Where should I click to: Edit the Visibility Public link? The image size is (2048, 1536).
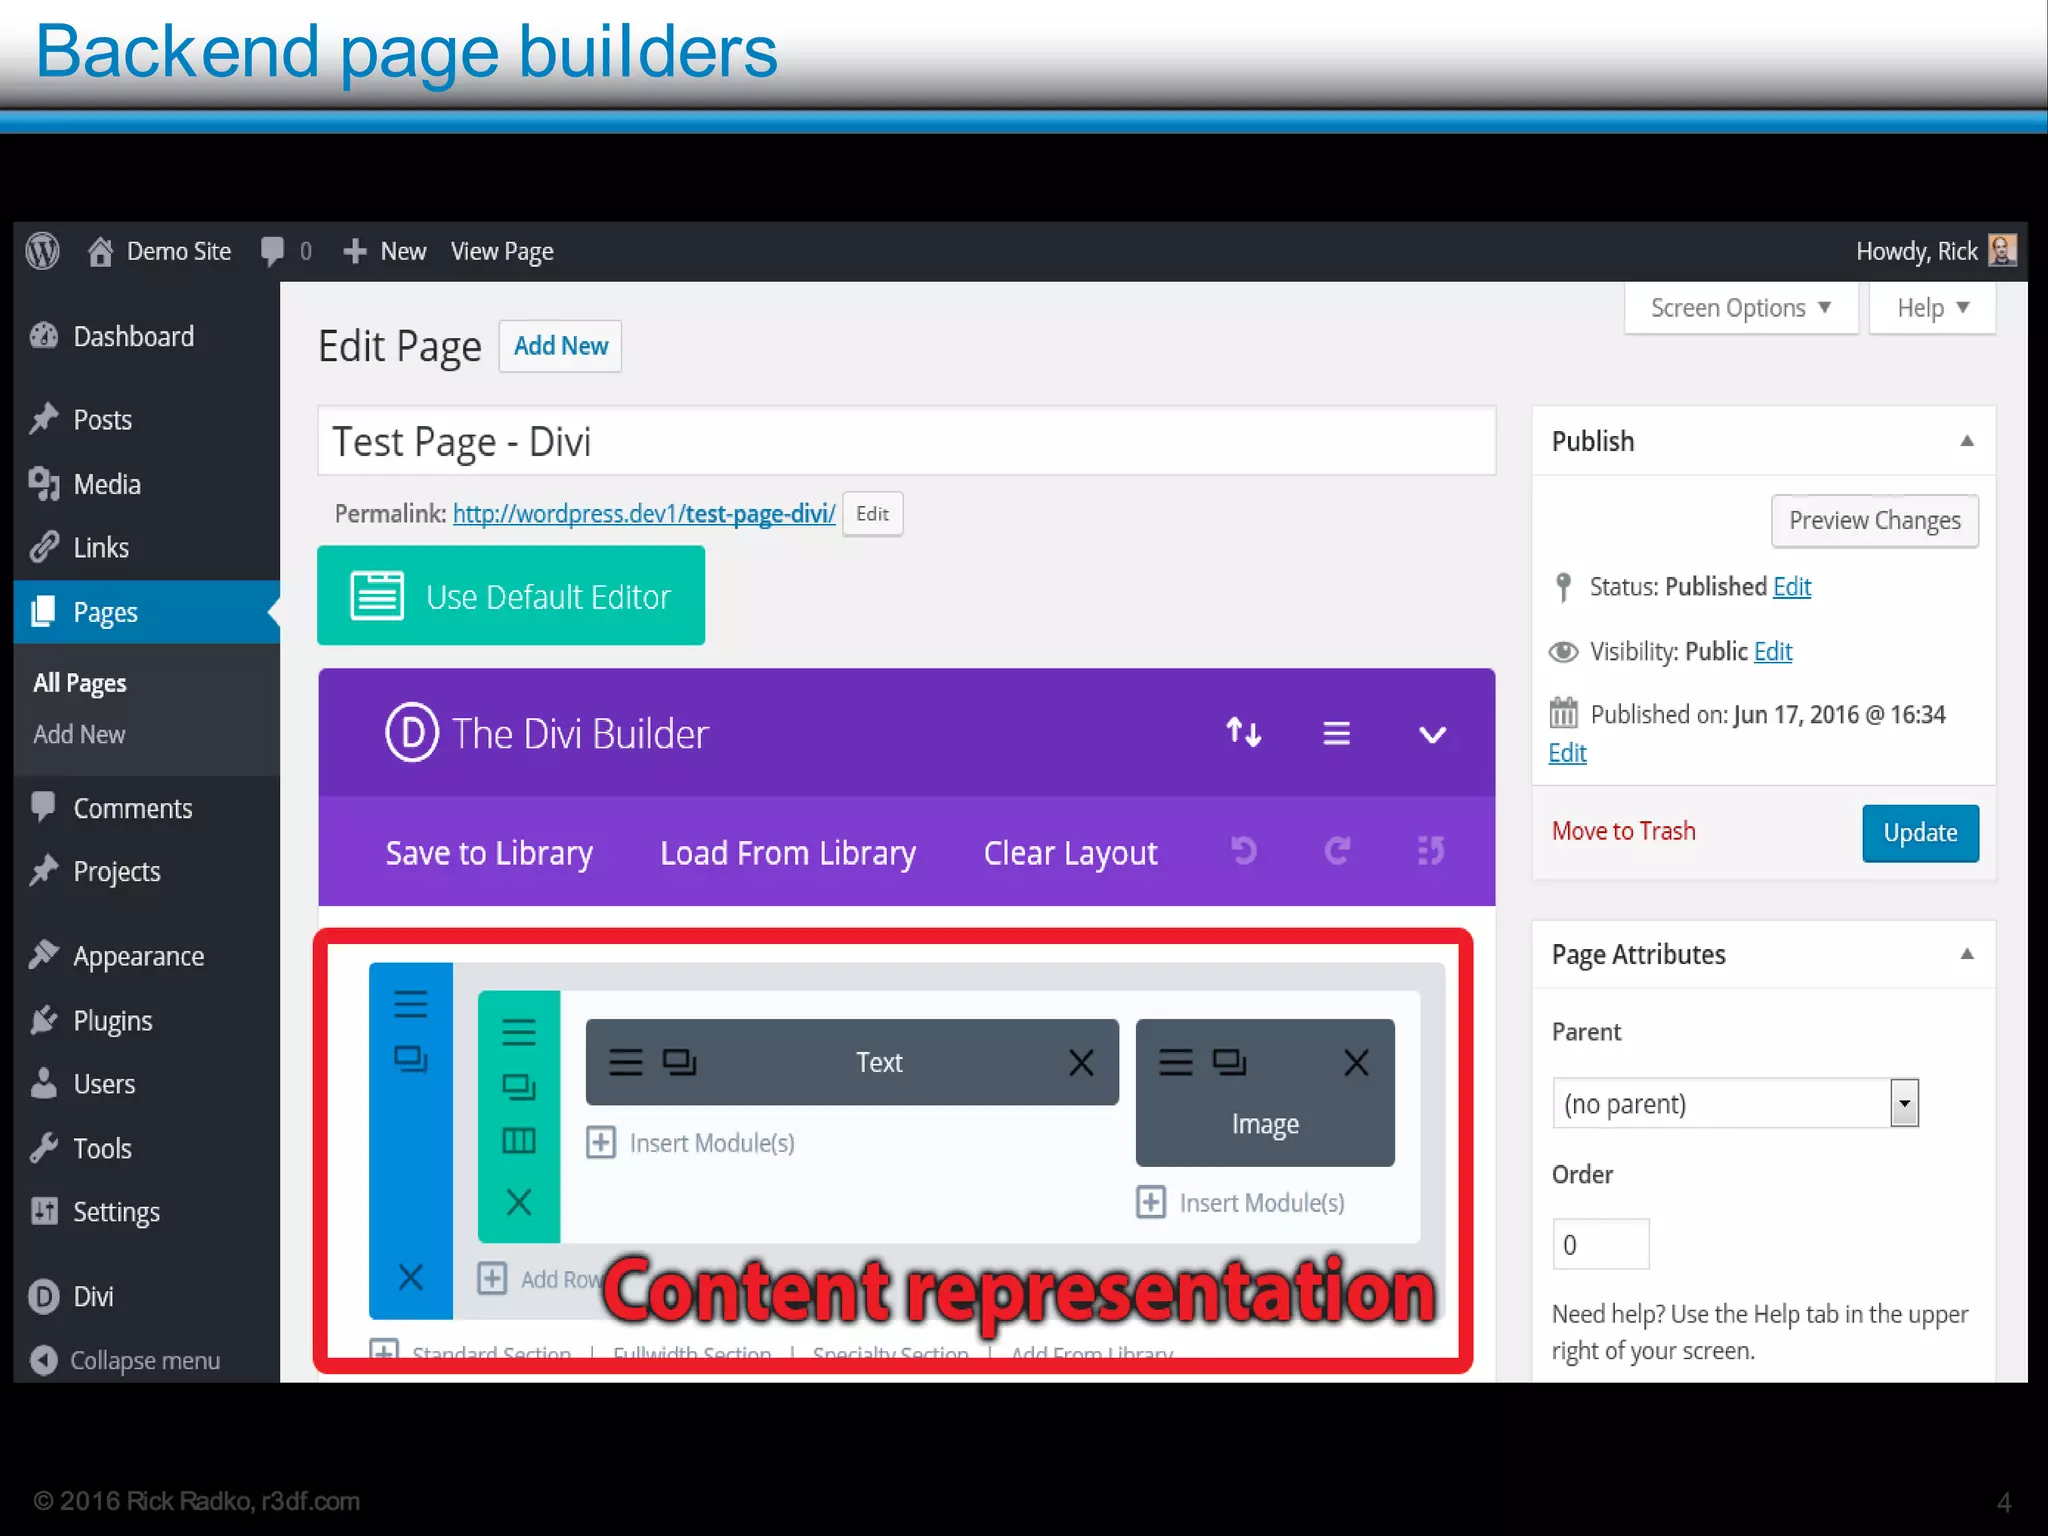pos(1773,652)
